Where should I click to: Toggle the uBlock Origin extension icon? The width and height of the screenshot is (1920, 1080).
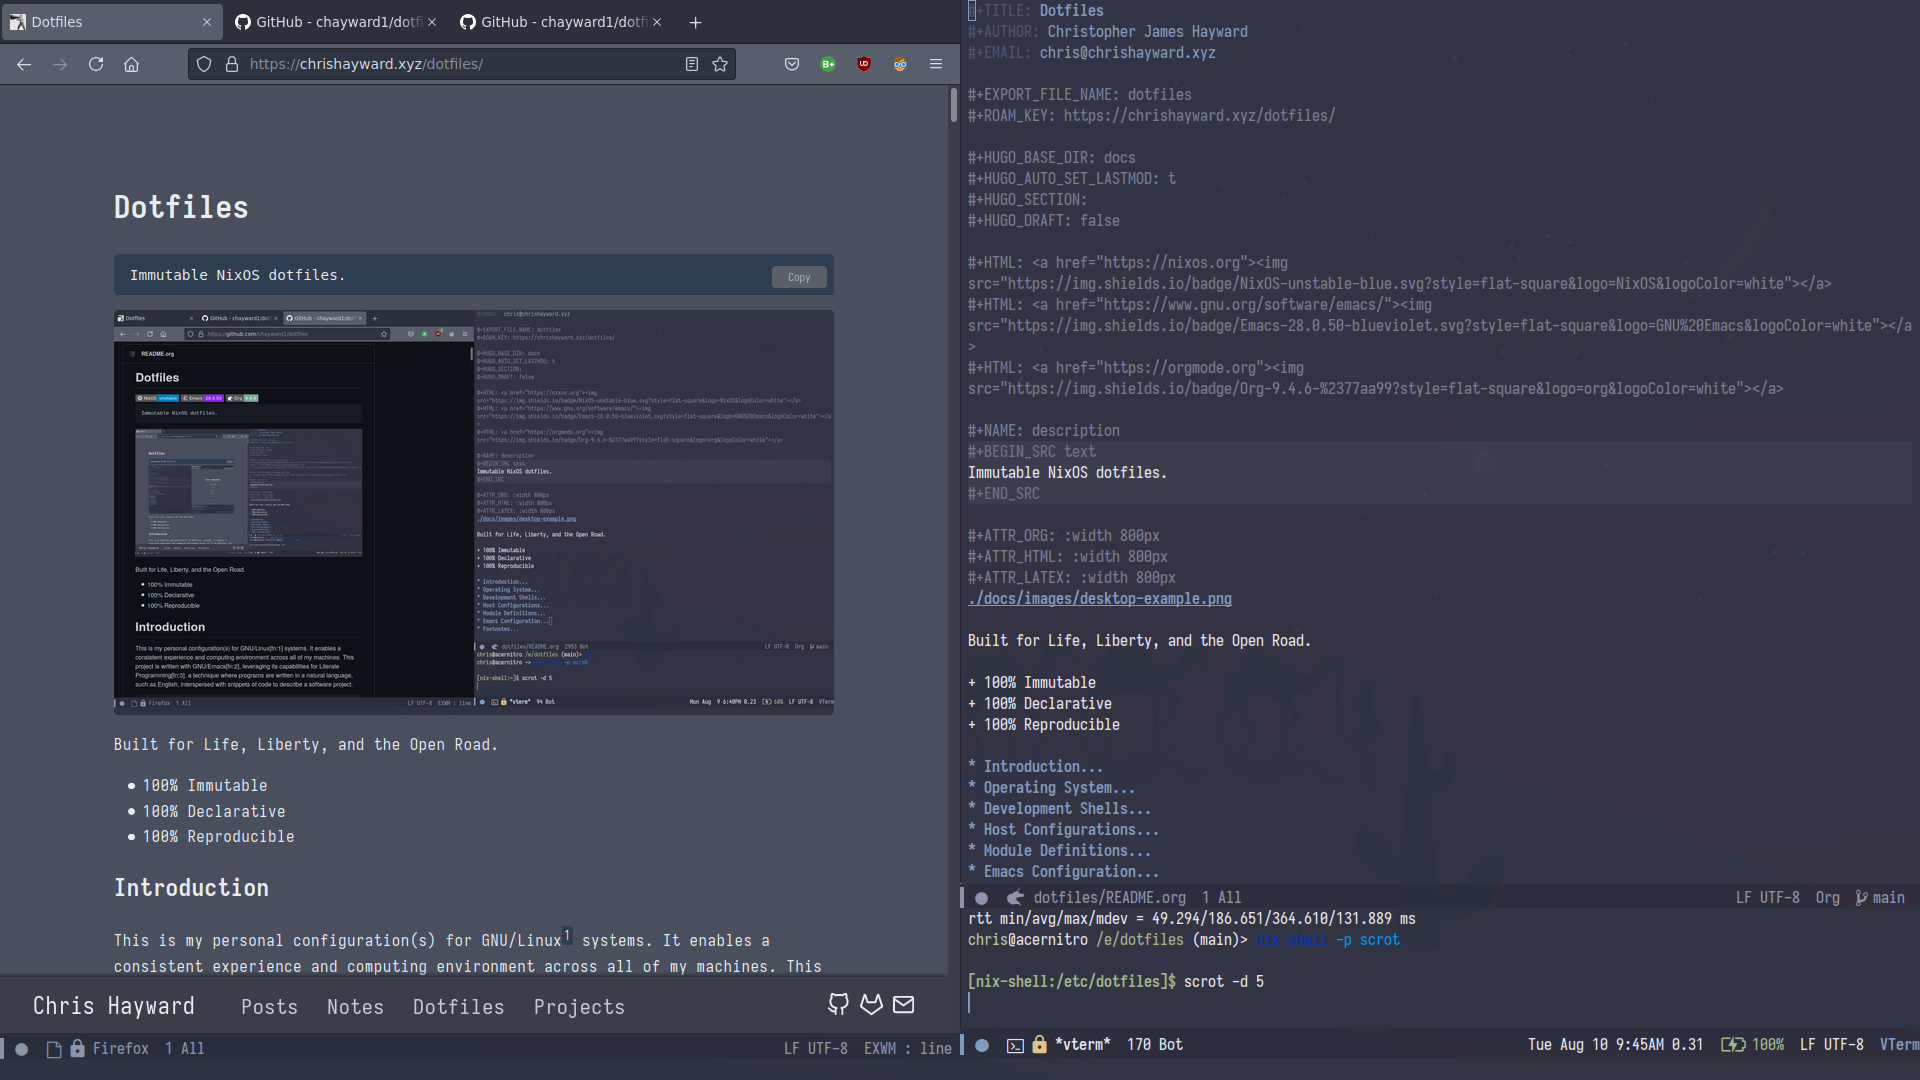[864, 63]
